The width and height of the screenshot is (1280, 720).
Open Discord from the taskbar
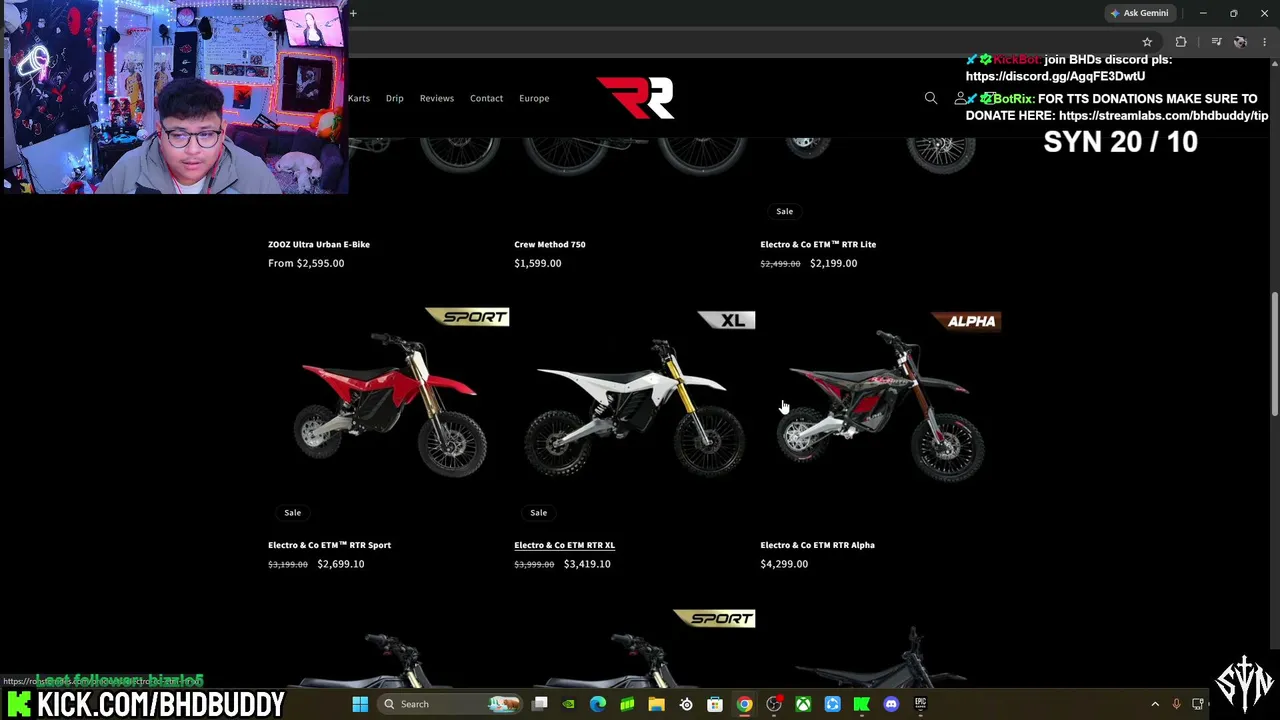click(891, 704)
